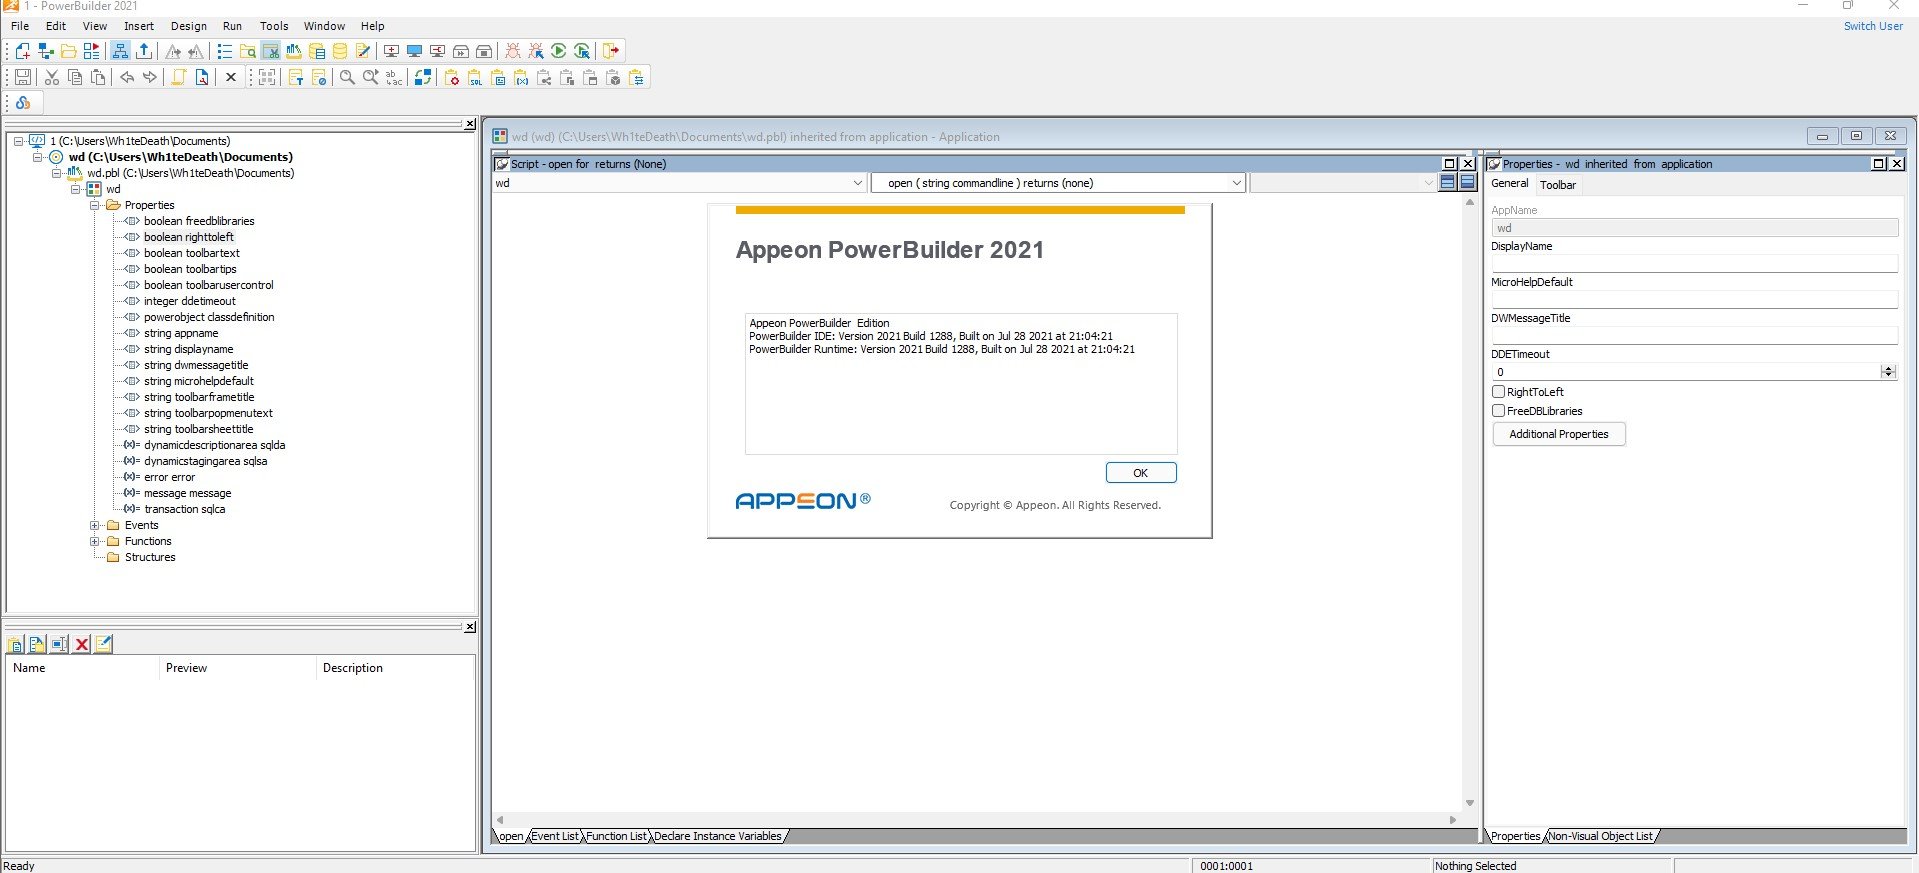Click the New document icon in the toolbar
This screenshot has height=873, width=1919.
(22, 51)
